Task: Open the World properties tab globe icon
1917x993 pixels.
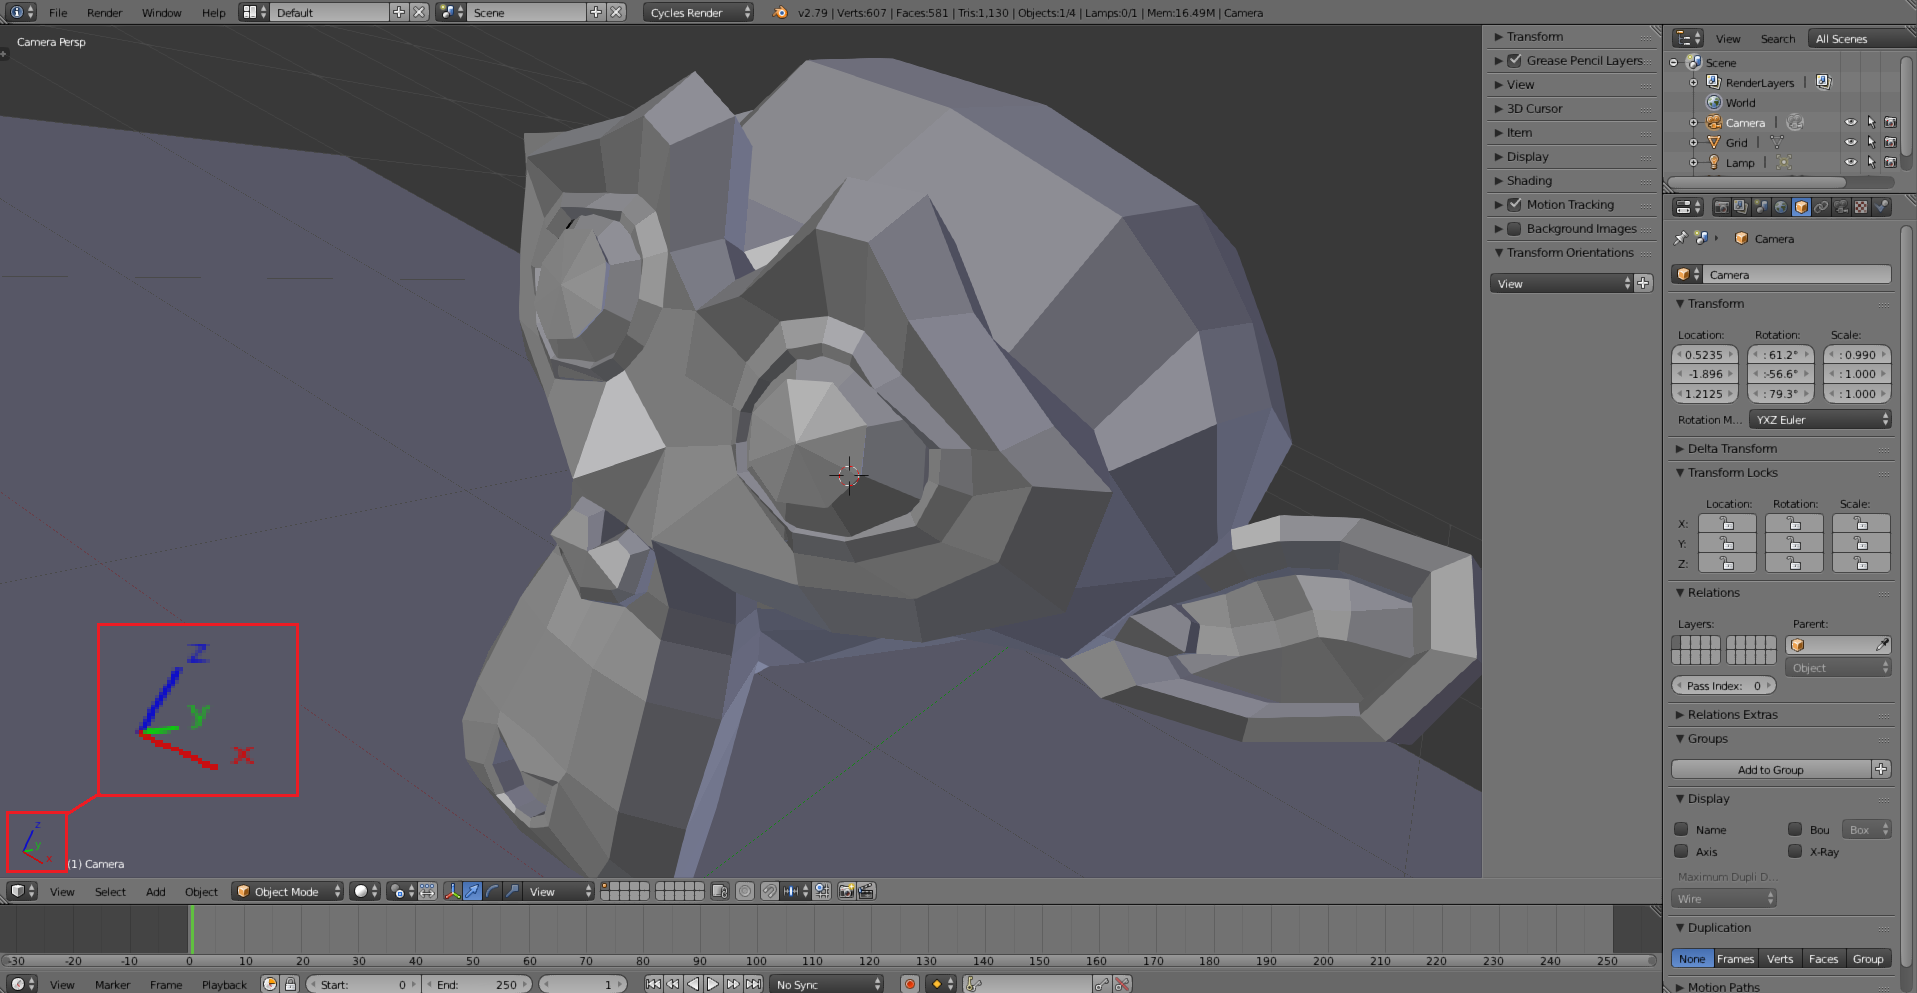Action: [1781, 207]
